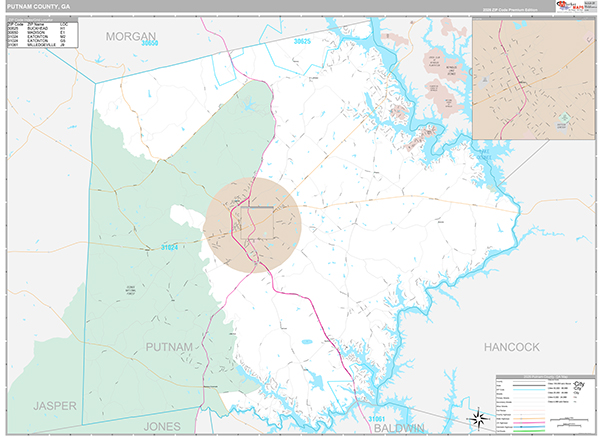
Task: Click the pink highway swatch in legend
Action: pyautogui.click(x=529, y=423)
